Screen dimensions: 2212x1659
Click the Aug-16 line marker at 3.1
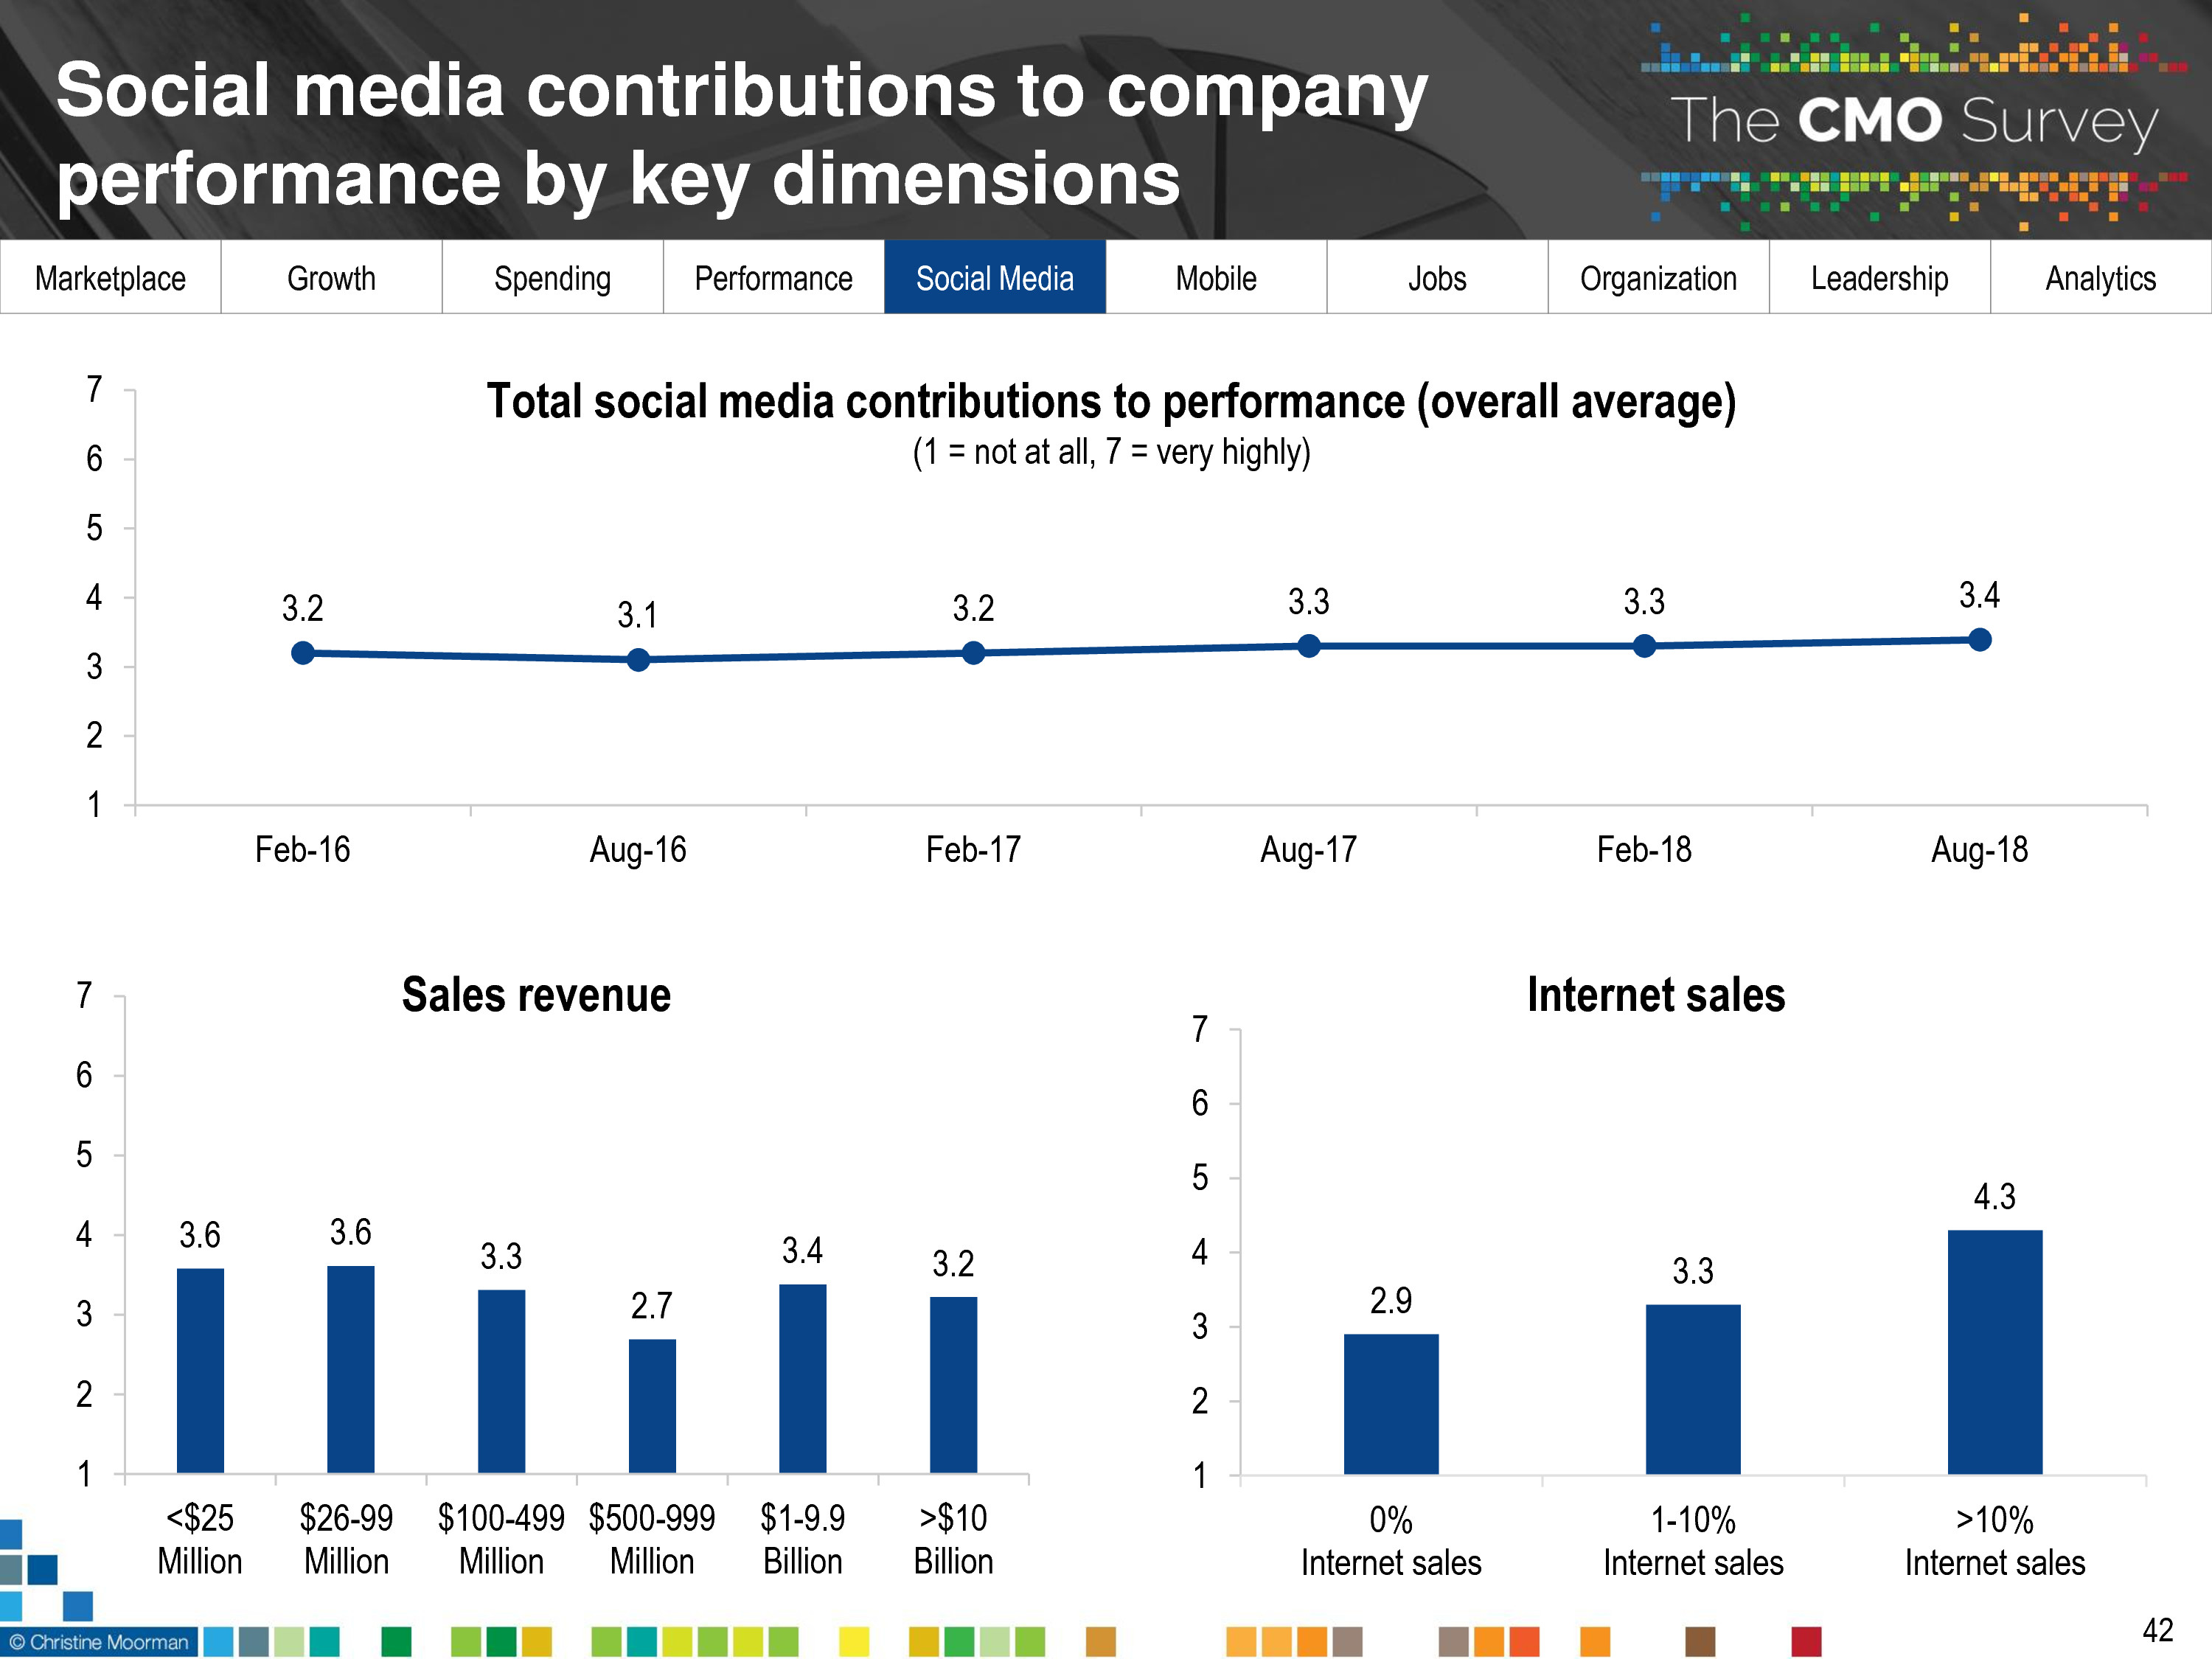tap(638, 660)
